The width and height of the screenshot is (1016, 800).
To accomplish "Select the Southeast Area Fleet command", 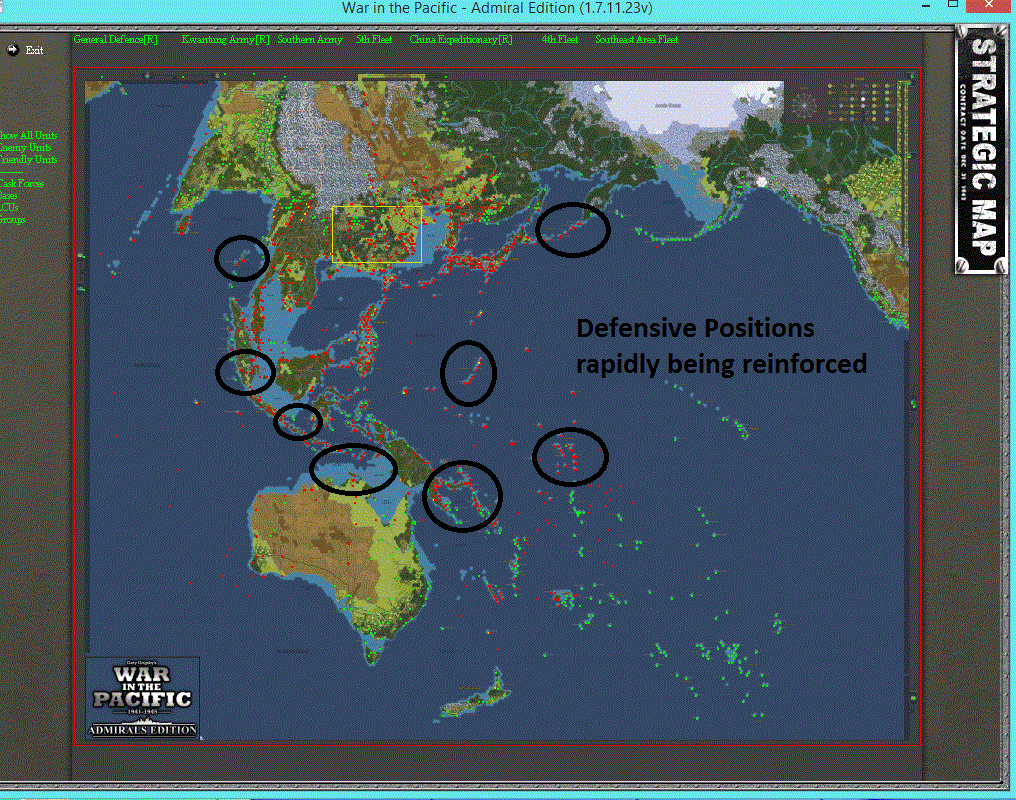I will click(x=637, y=40).
